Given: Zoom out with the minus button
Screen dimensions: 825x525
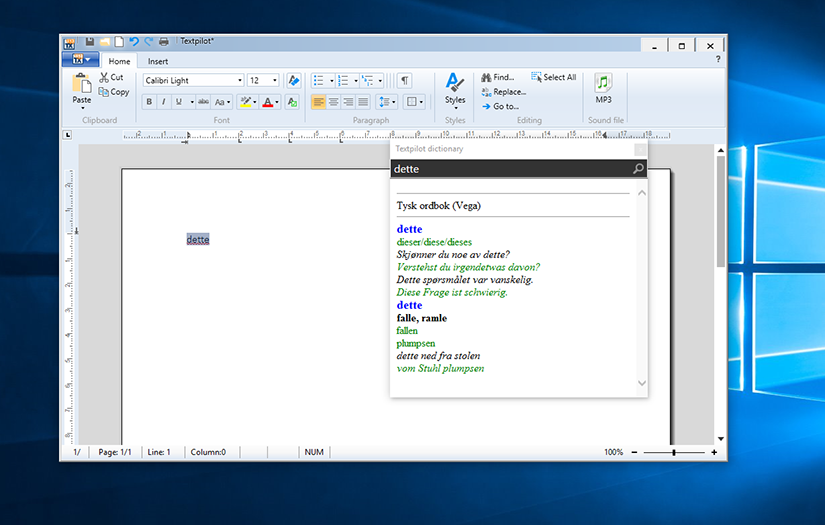Looking at the screenshot, I should pyautogui.click(x=635, y=452).
